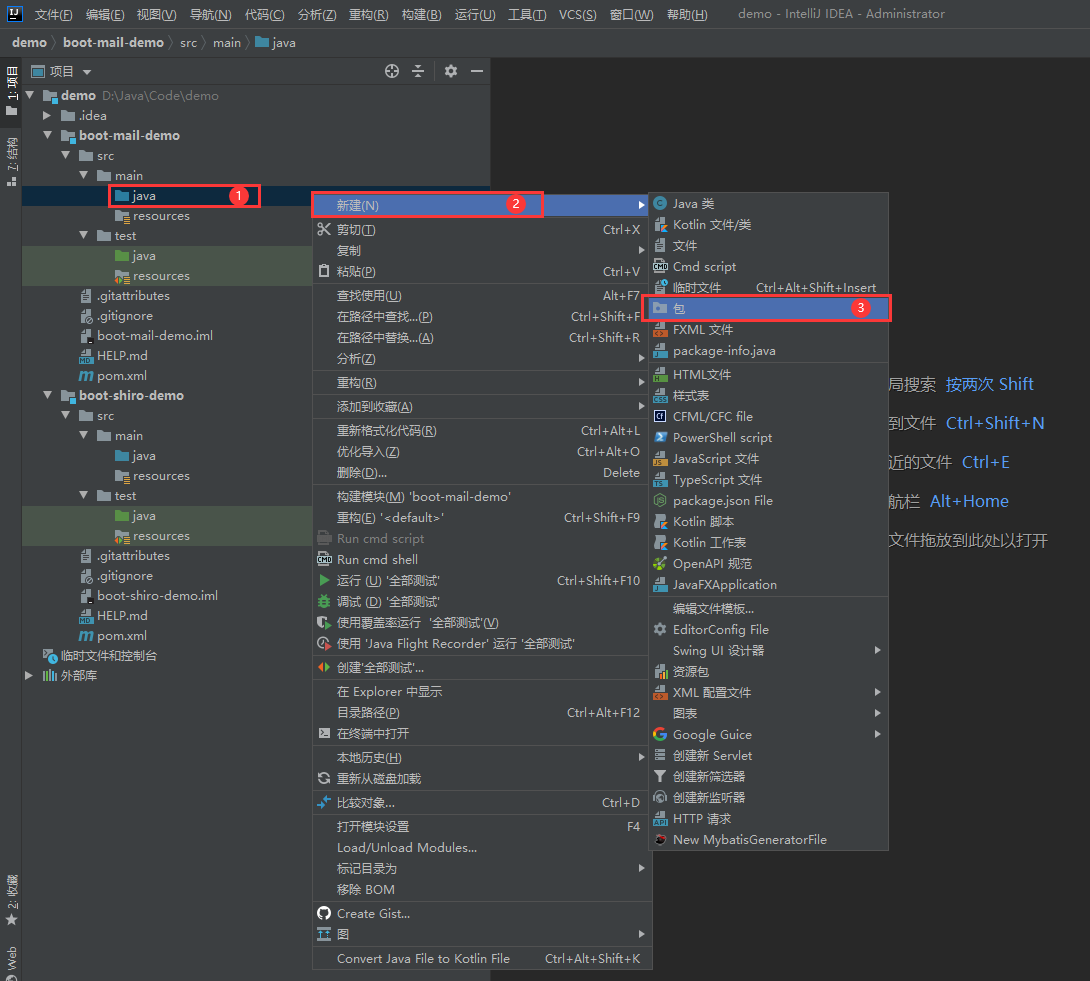
Task: Click the Create Gist GitHub icon
Action: pyautogui.click(x=324, y=914)
